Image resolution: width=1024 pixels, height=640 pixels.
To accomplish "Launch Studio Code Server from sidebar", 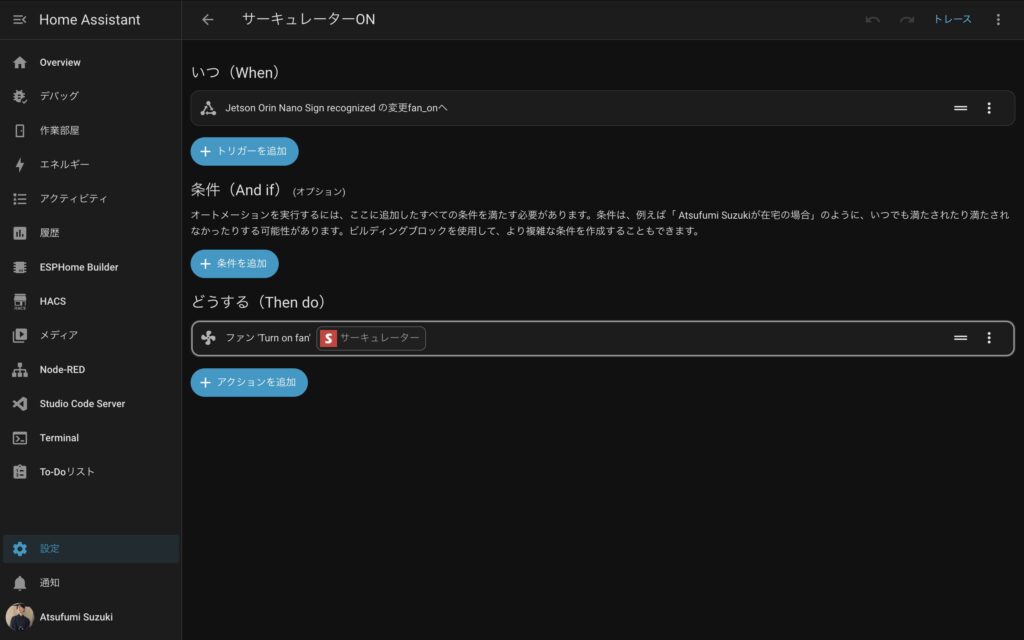I will point(82,404).
